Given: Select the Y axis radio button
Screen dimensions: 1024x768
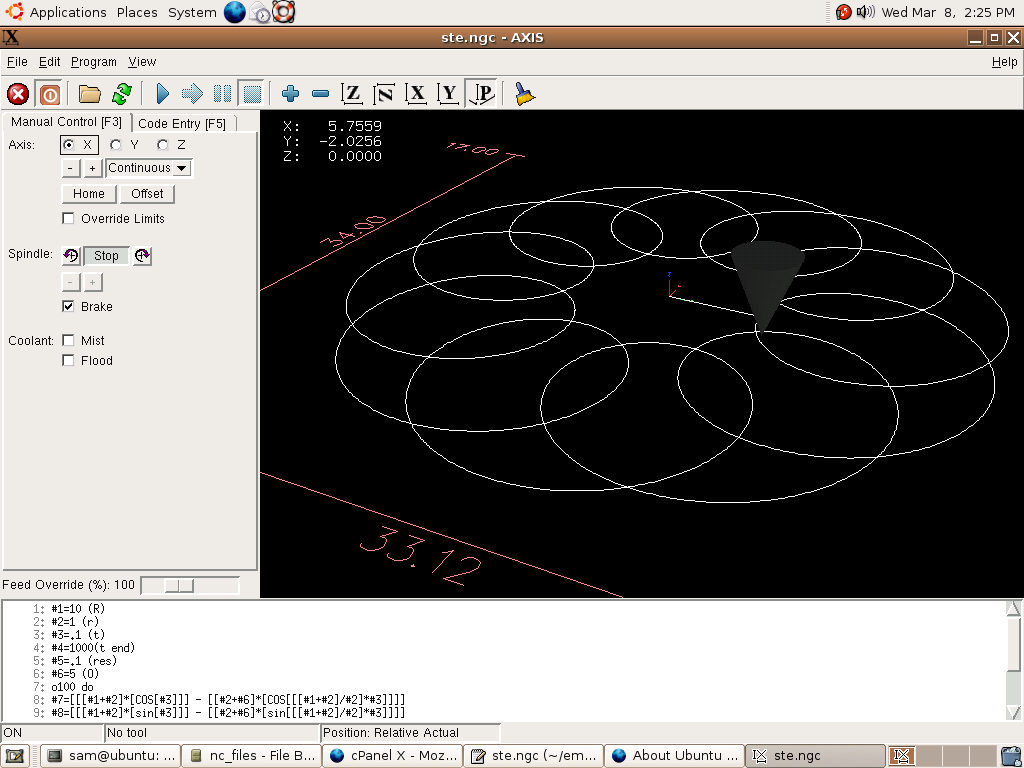Looking at the screenshot, I should (116, 144).
